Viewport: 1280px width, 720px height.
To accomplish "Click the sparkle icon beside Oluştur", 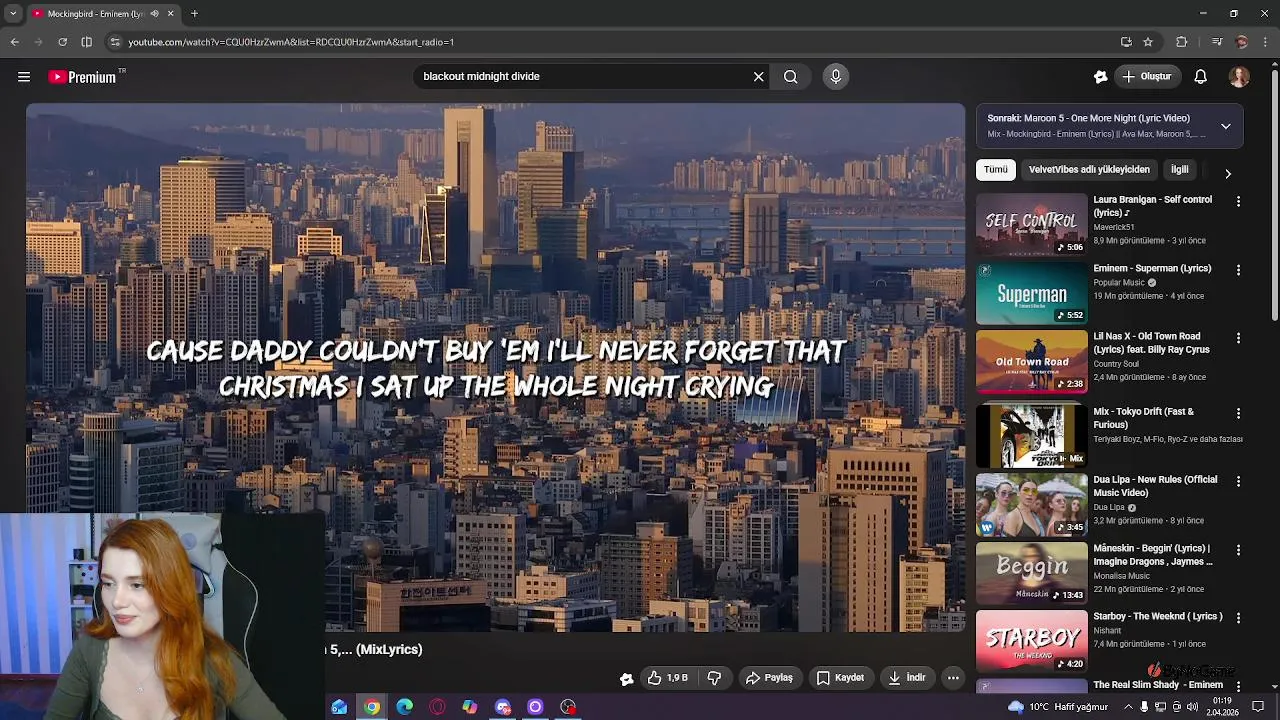I will pyautogui.click(x=1101, y=77).
